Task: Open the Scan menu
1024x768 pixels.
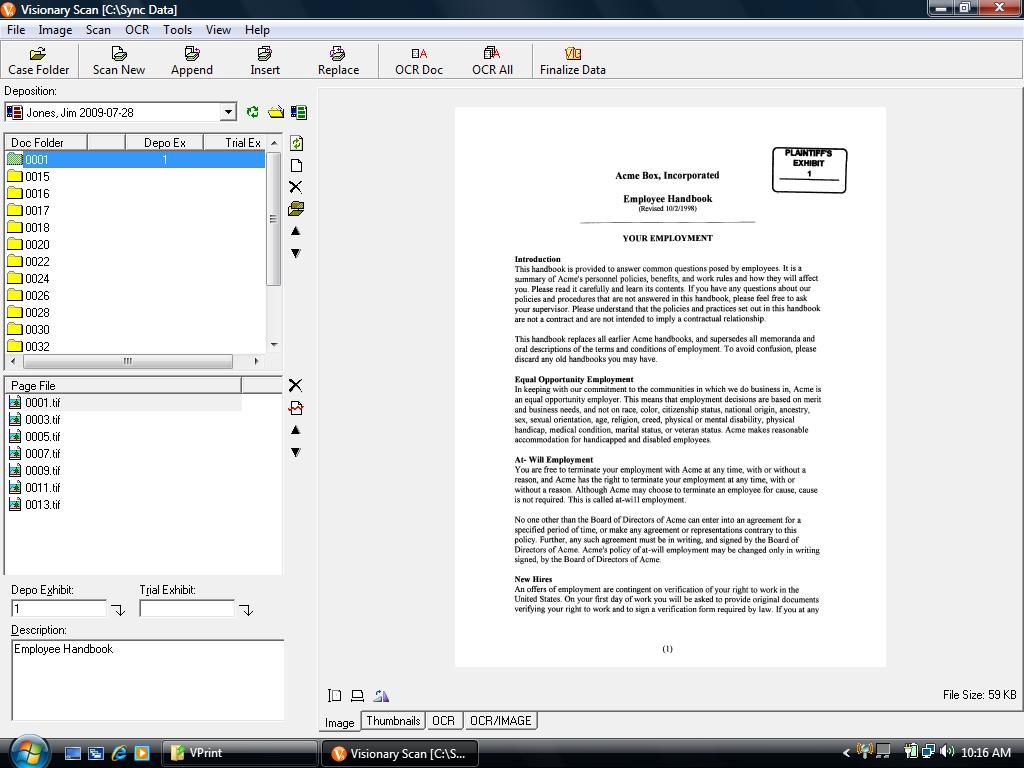Action: pos(98,30)
